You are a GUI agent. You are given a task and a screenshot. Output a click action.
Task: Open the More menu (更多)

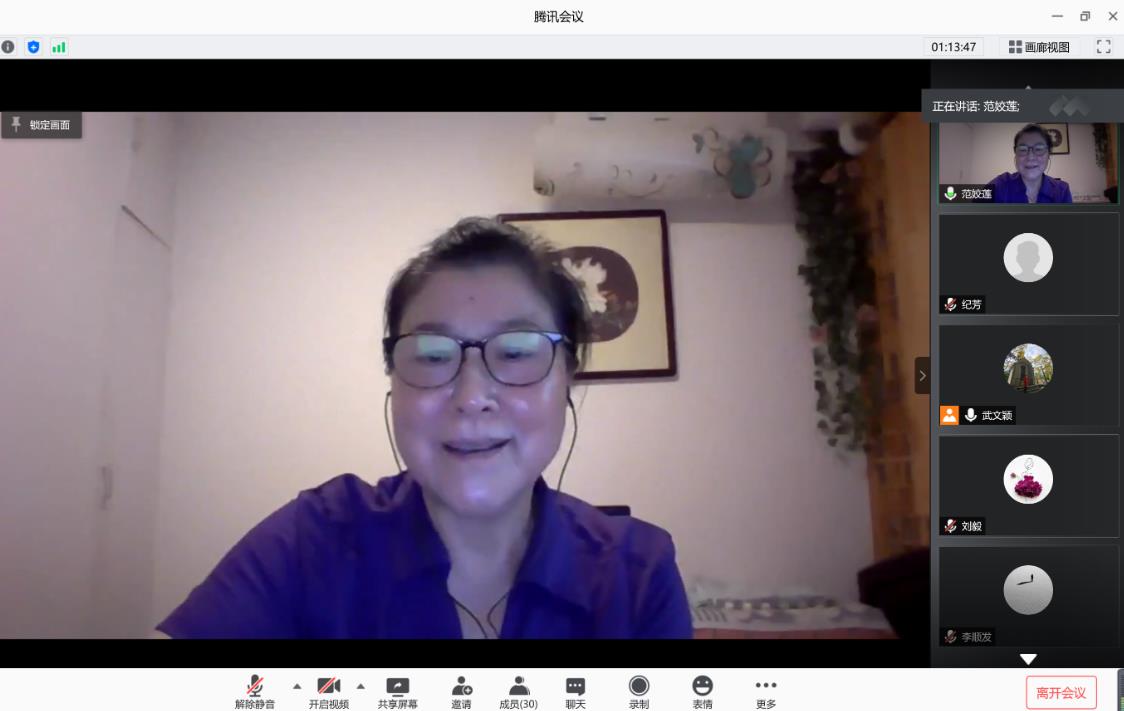pyautogui.click(x=766, y=686)
